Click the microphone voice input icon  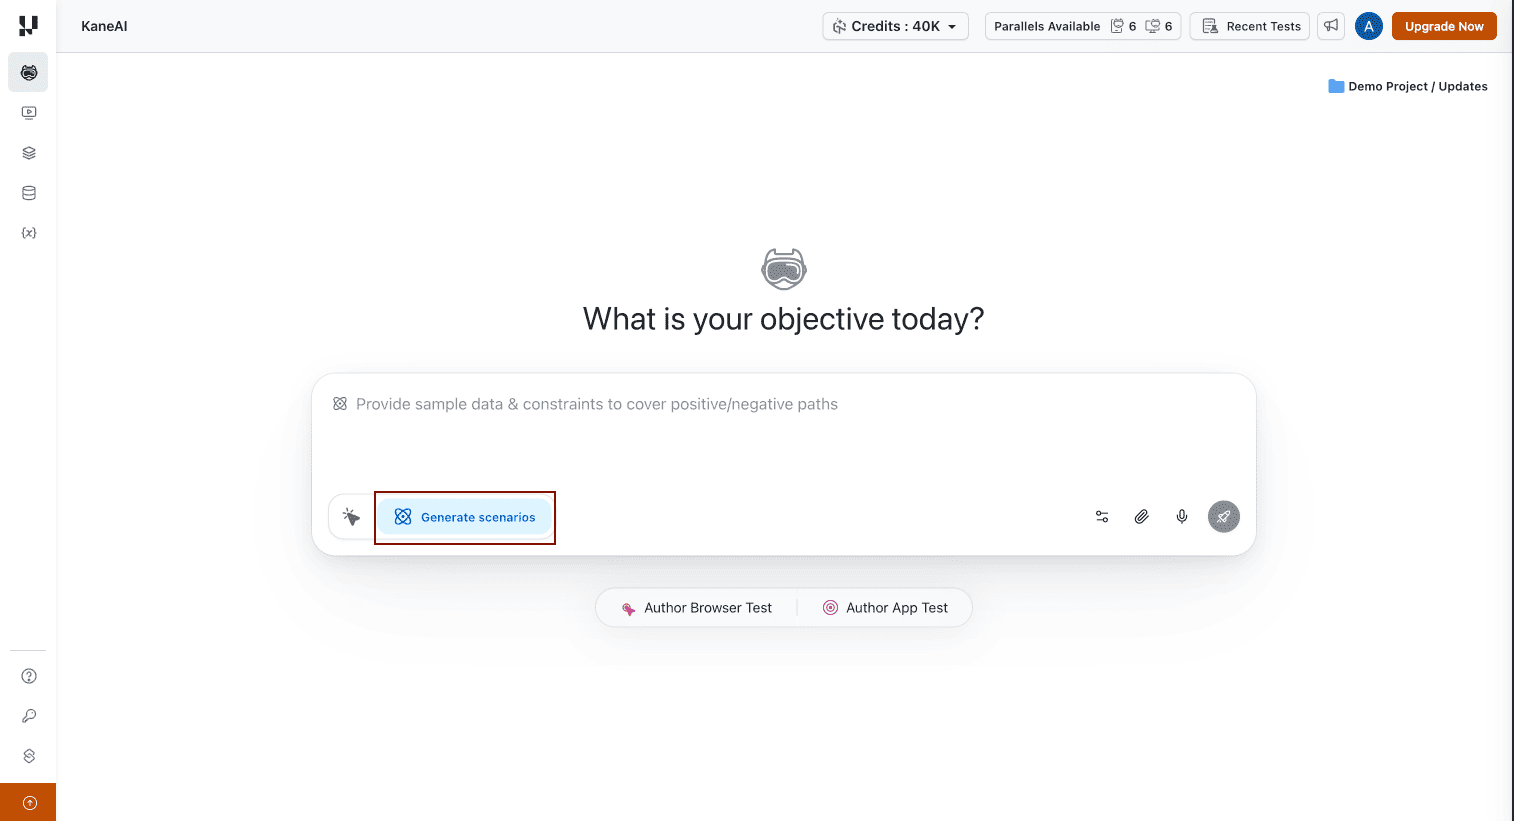1182,517
